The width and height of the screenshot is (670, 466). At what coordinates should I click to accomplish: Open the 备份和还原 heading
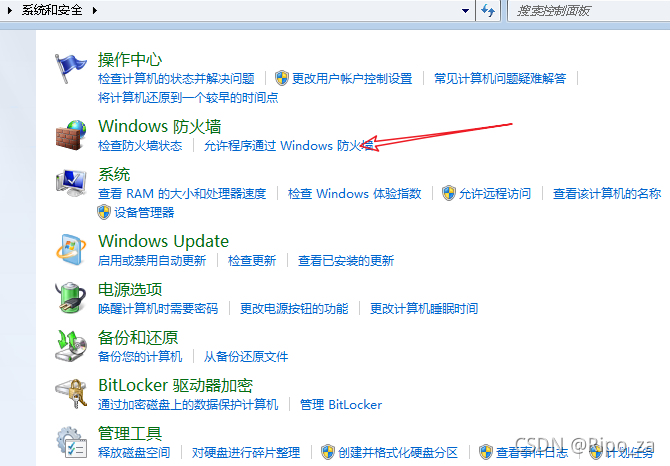point(138,337)
